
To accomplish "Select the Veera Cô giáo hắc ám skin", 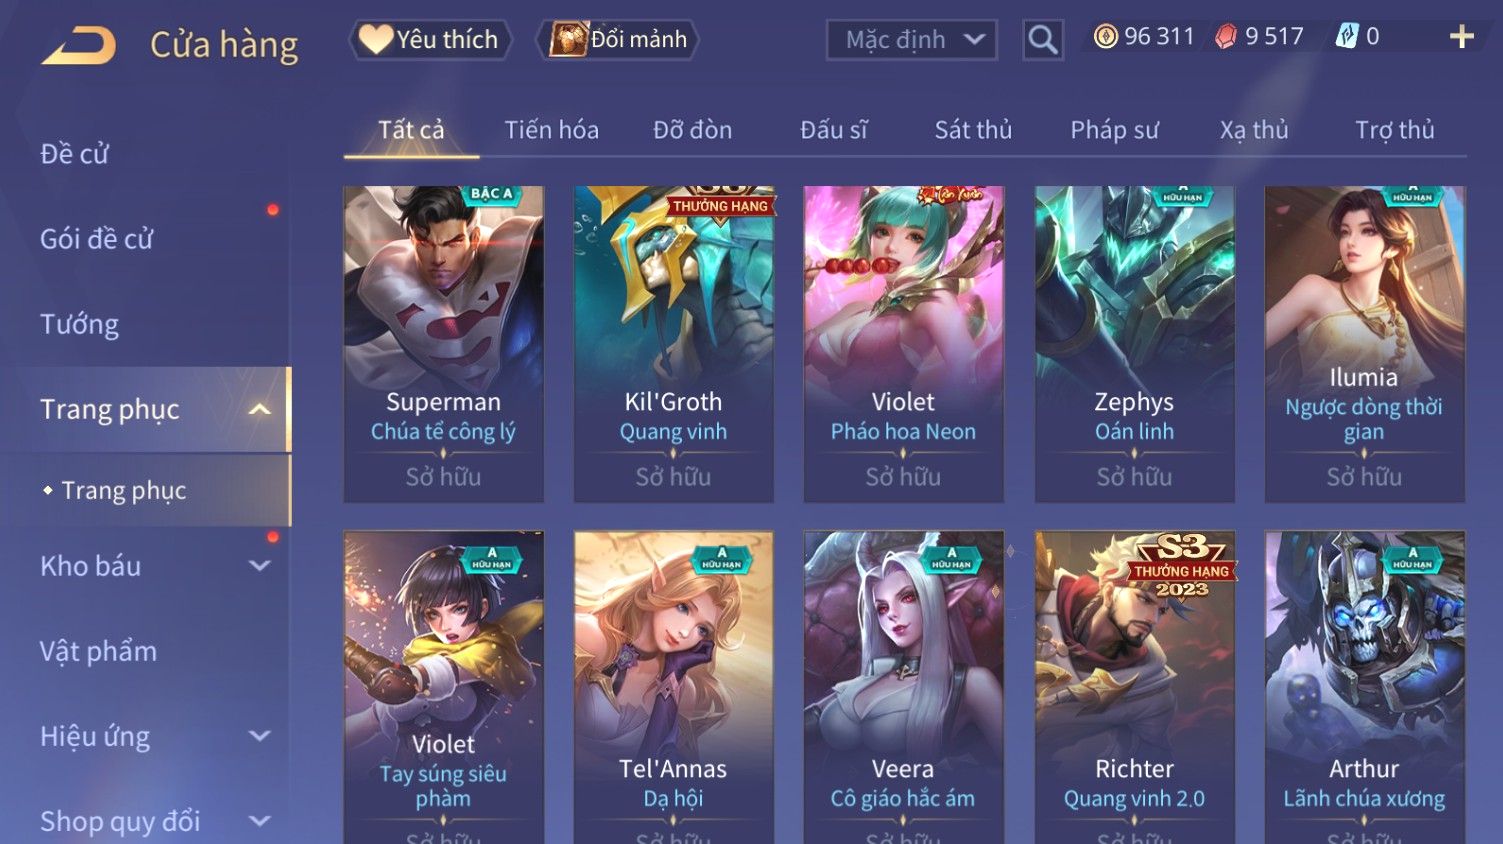I will (903, 686).
